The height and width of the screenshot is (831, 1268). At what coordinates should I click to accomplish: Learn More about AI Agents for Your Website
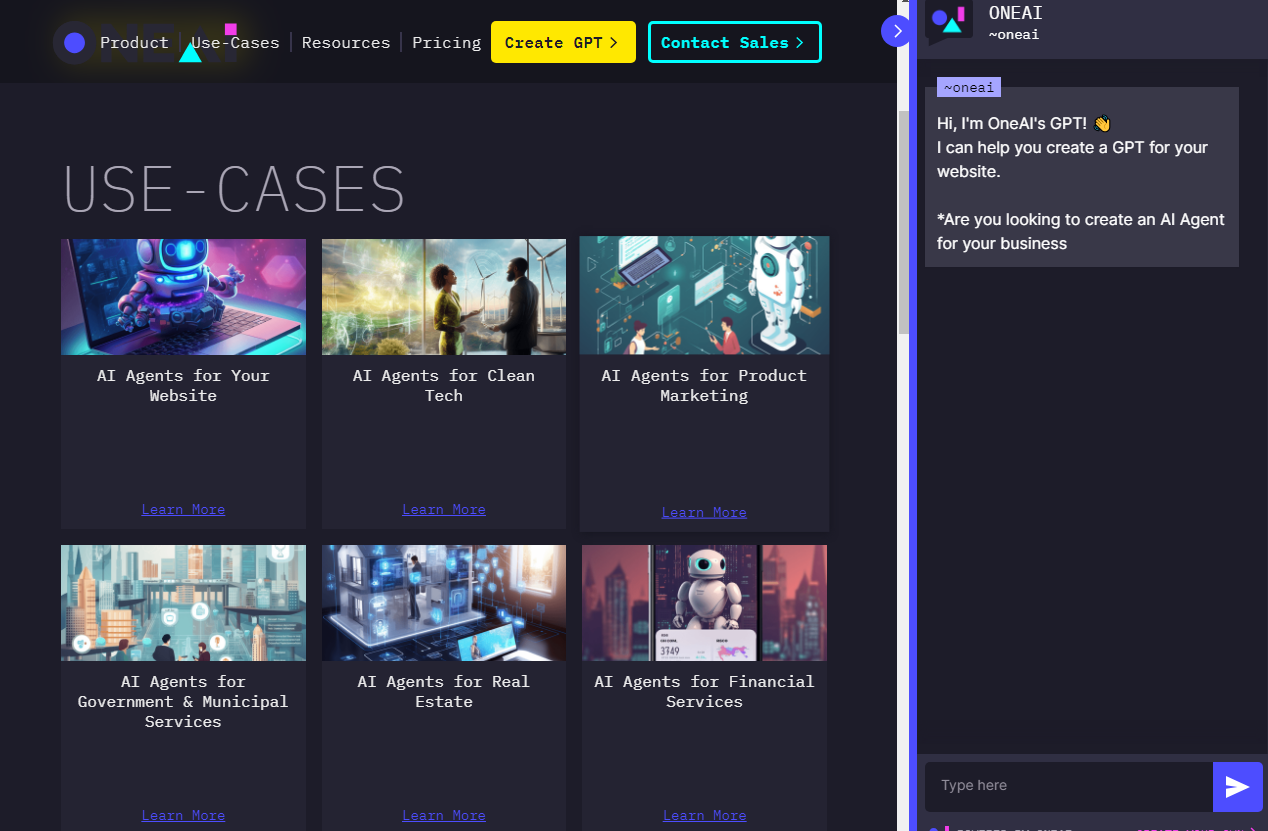(183, 509)
